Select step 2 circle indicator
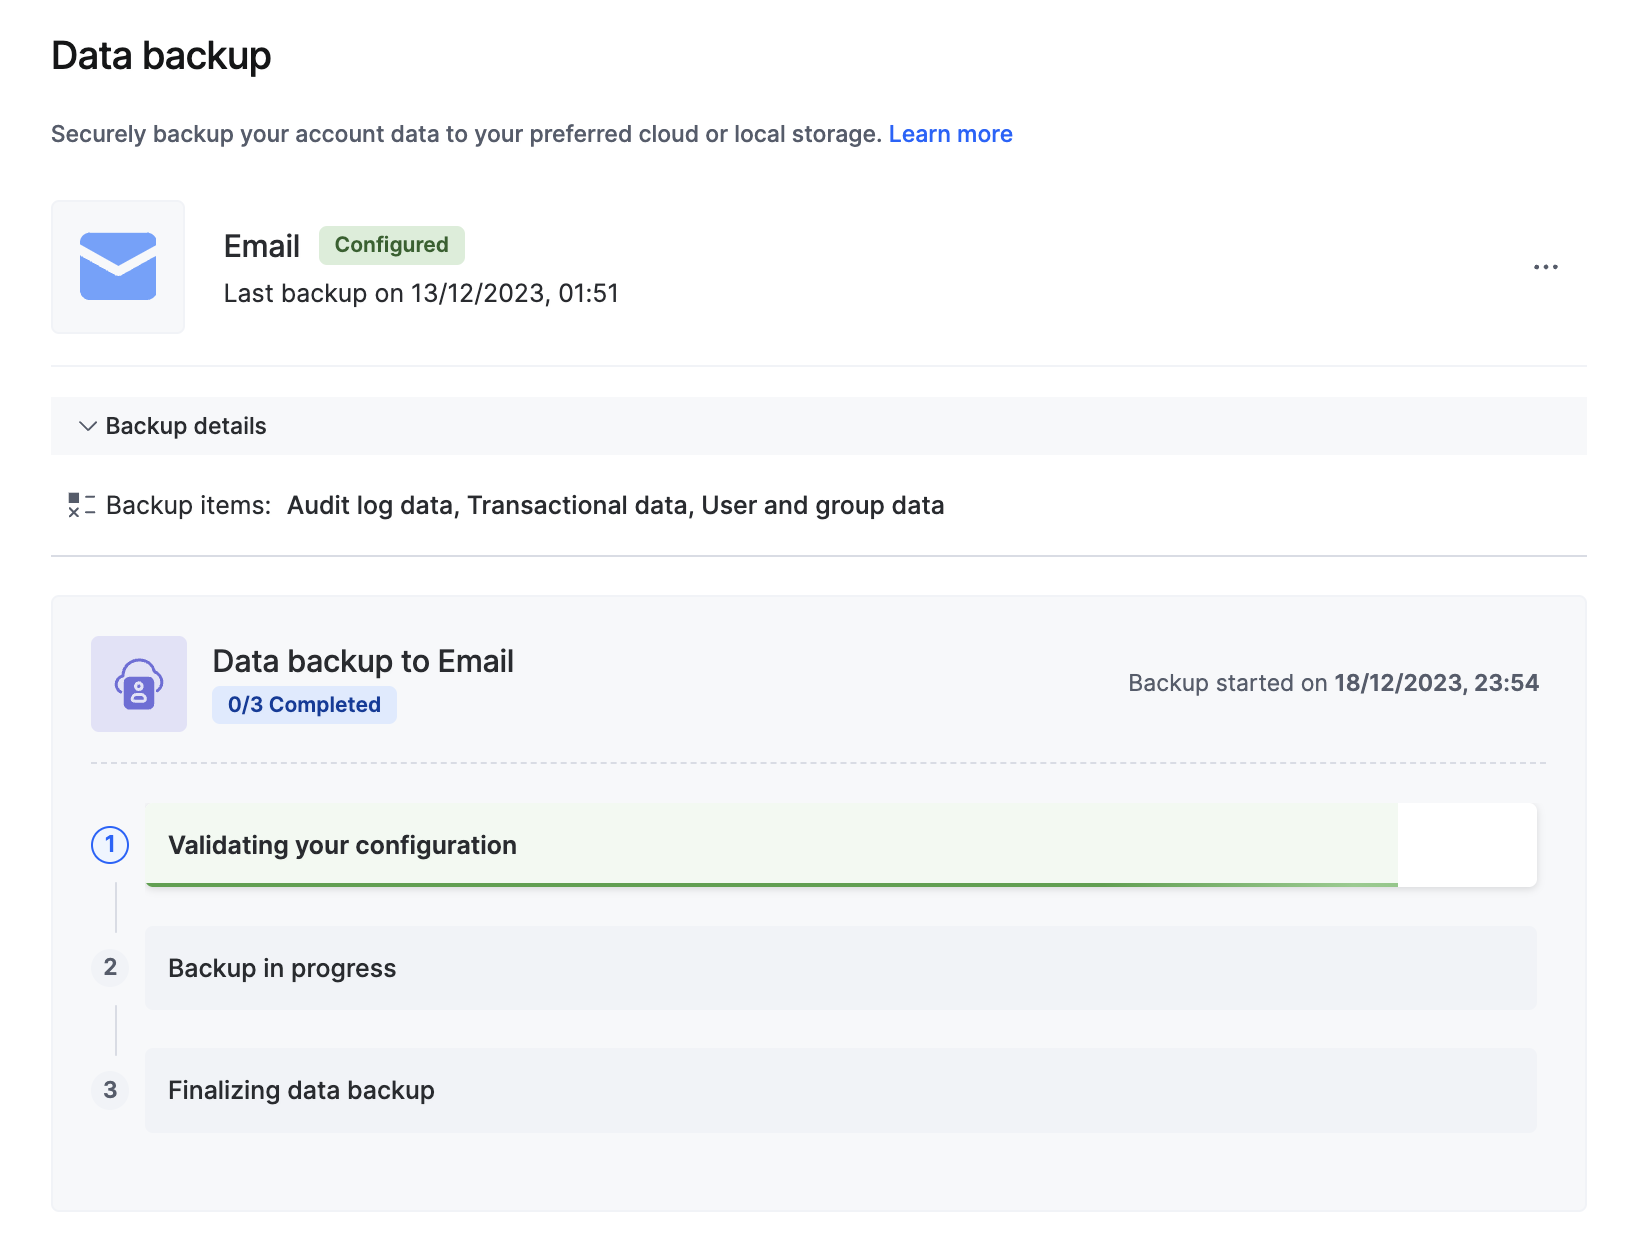This screenshot has width=1632, height=1256. pos(110,967)
